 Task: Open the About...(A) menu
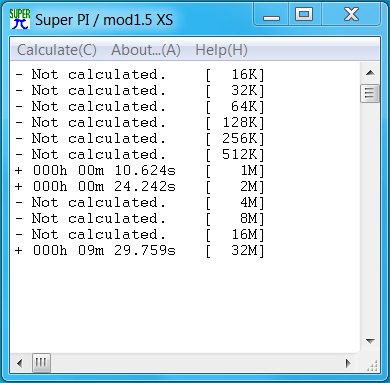(x=146, y=50)
